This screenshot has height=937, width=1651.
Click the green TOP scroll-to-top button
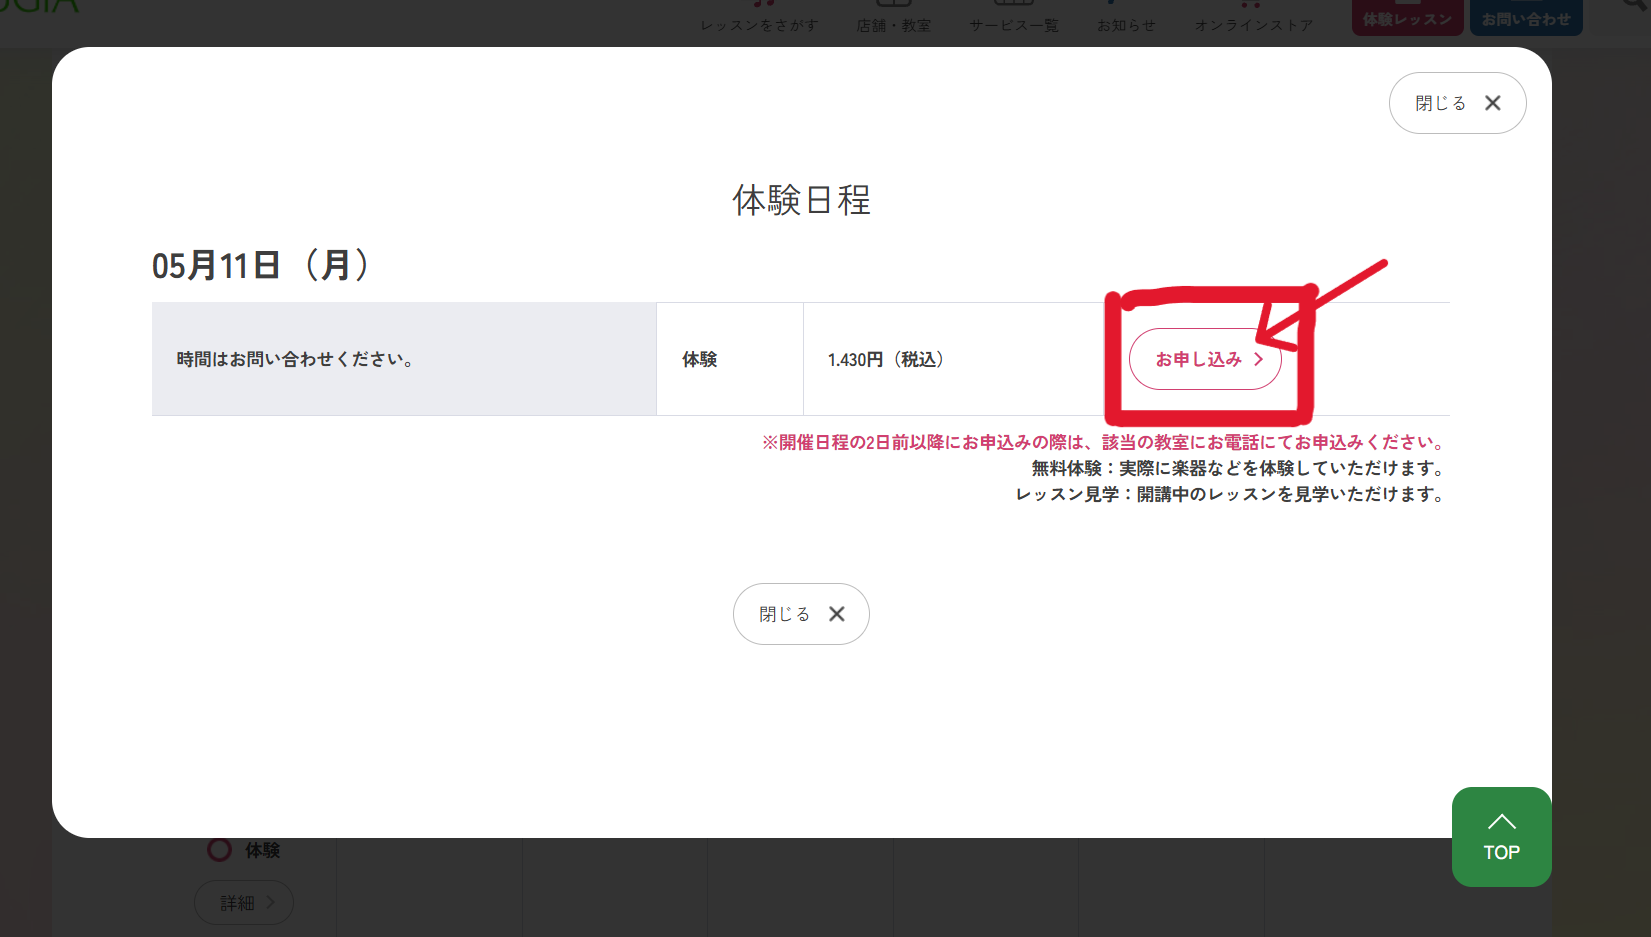[x=1501, y=837]
